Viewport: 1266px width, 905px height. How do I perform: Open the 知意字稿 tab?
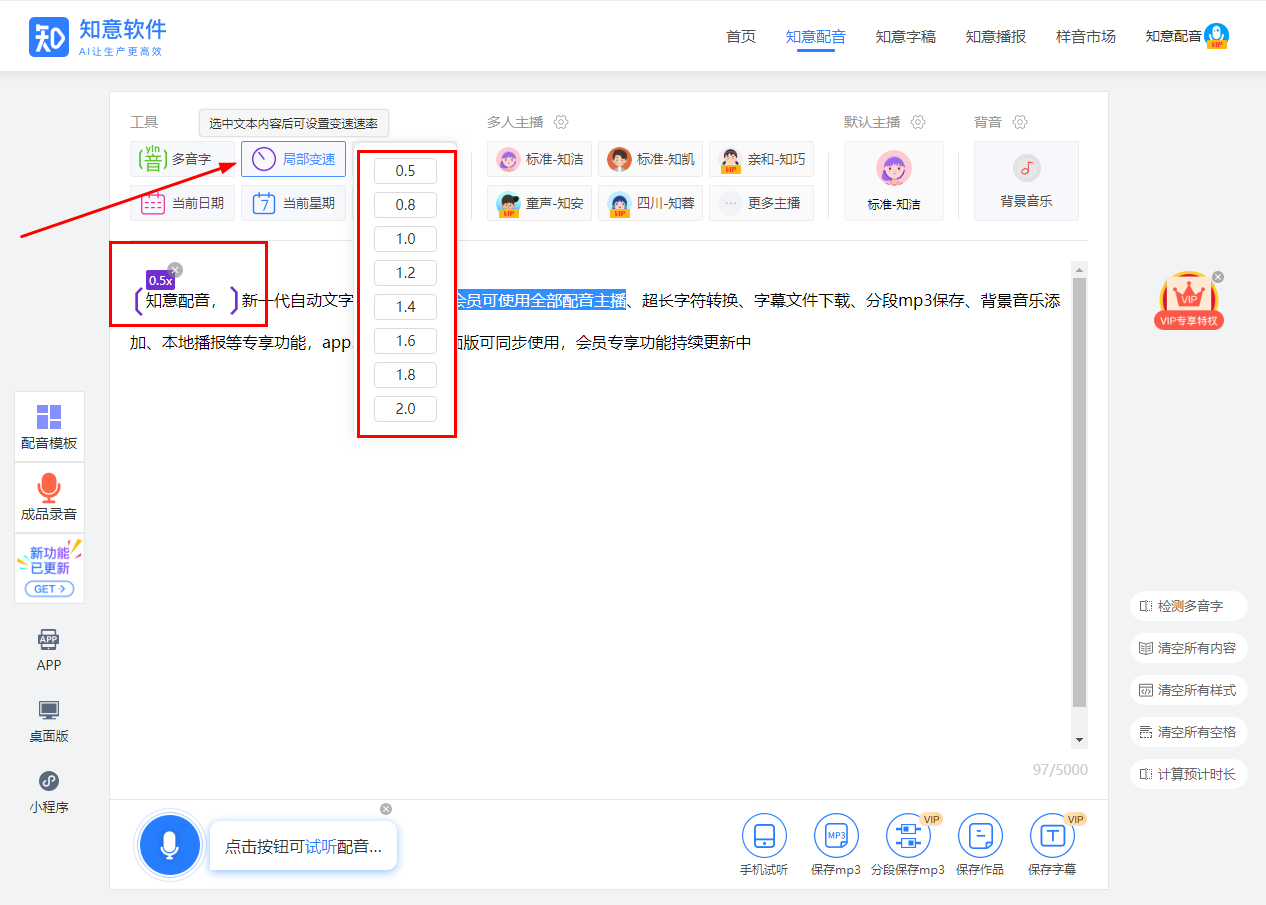tap(905, 37)
